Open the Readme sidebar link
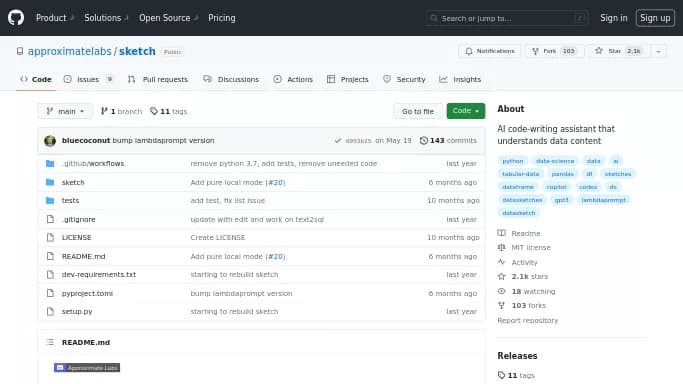 (519, 233)
